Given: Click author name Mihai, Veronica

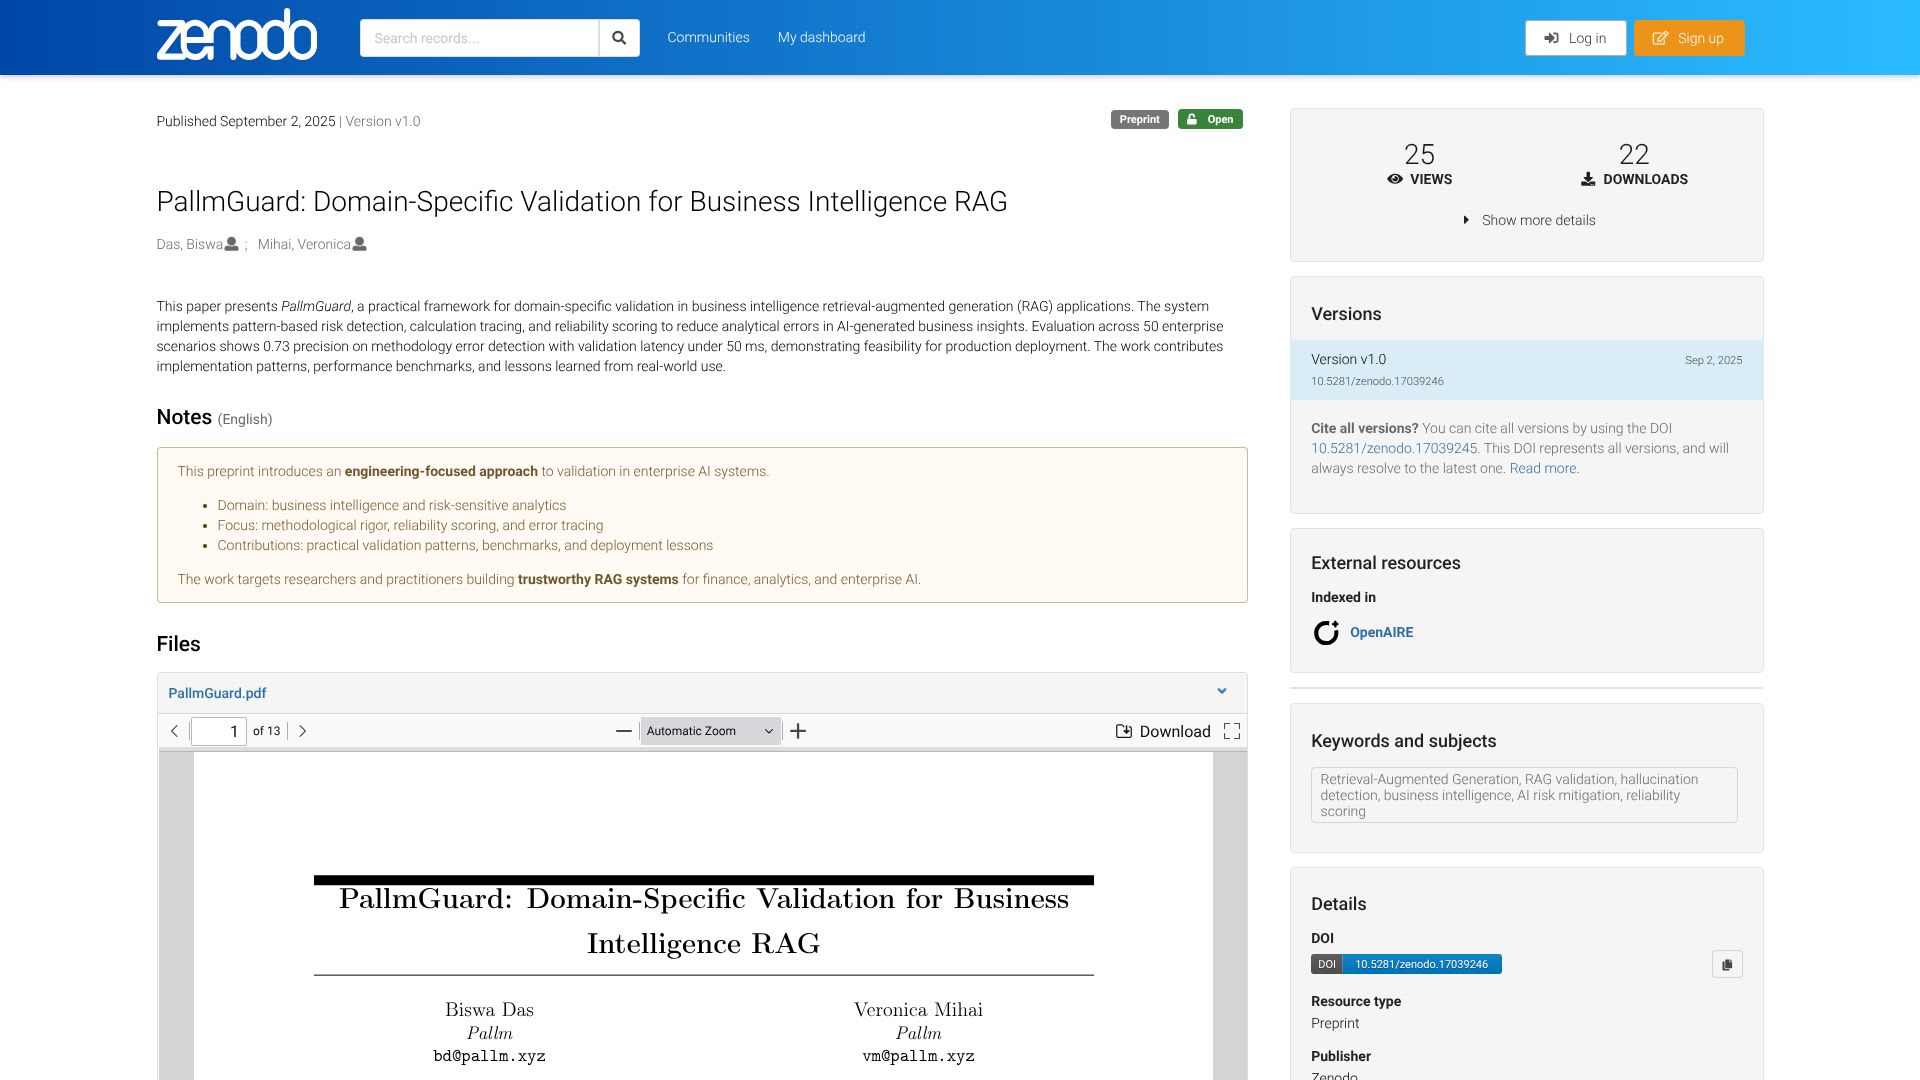Looking at the screenshot, I should point(304,244).
